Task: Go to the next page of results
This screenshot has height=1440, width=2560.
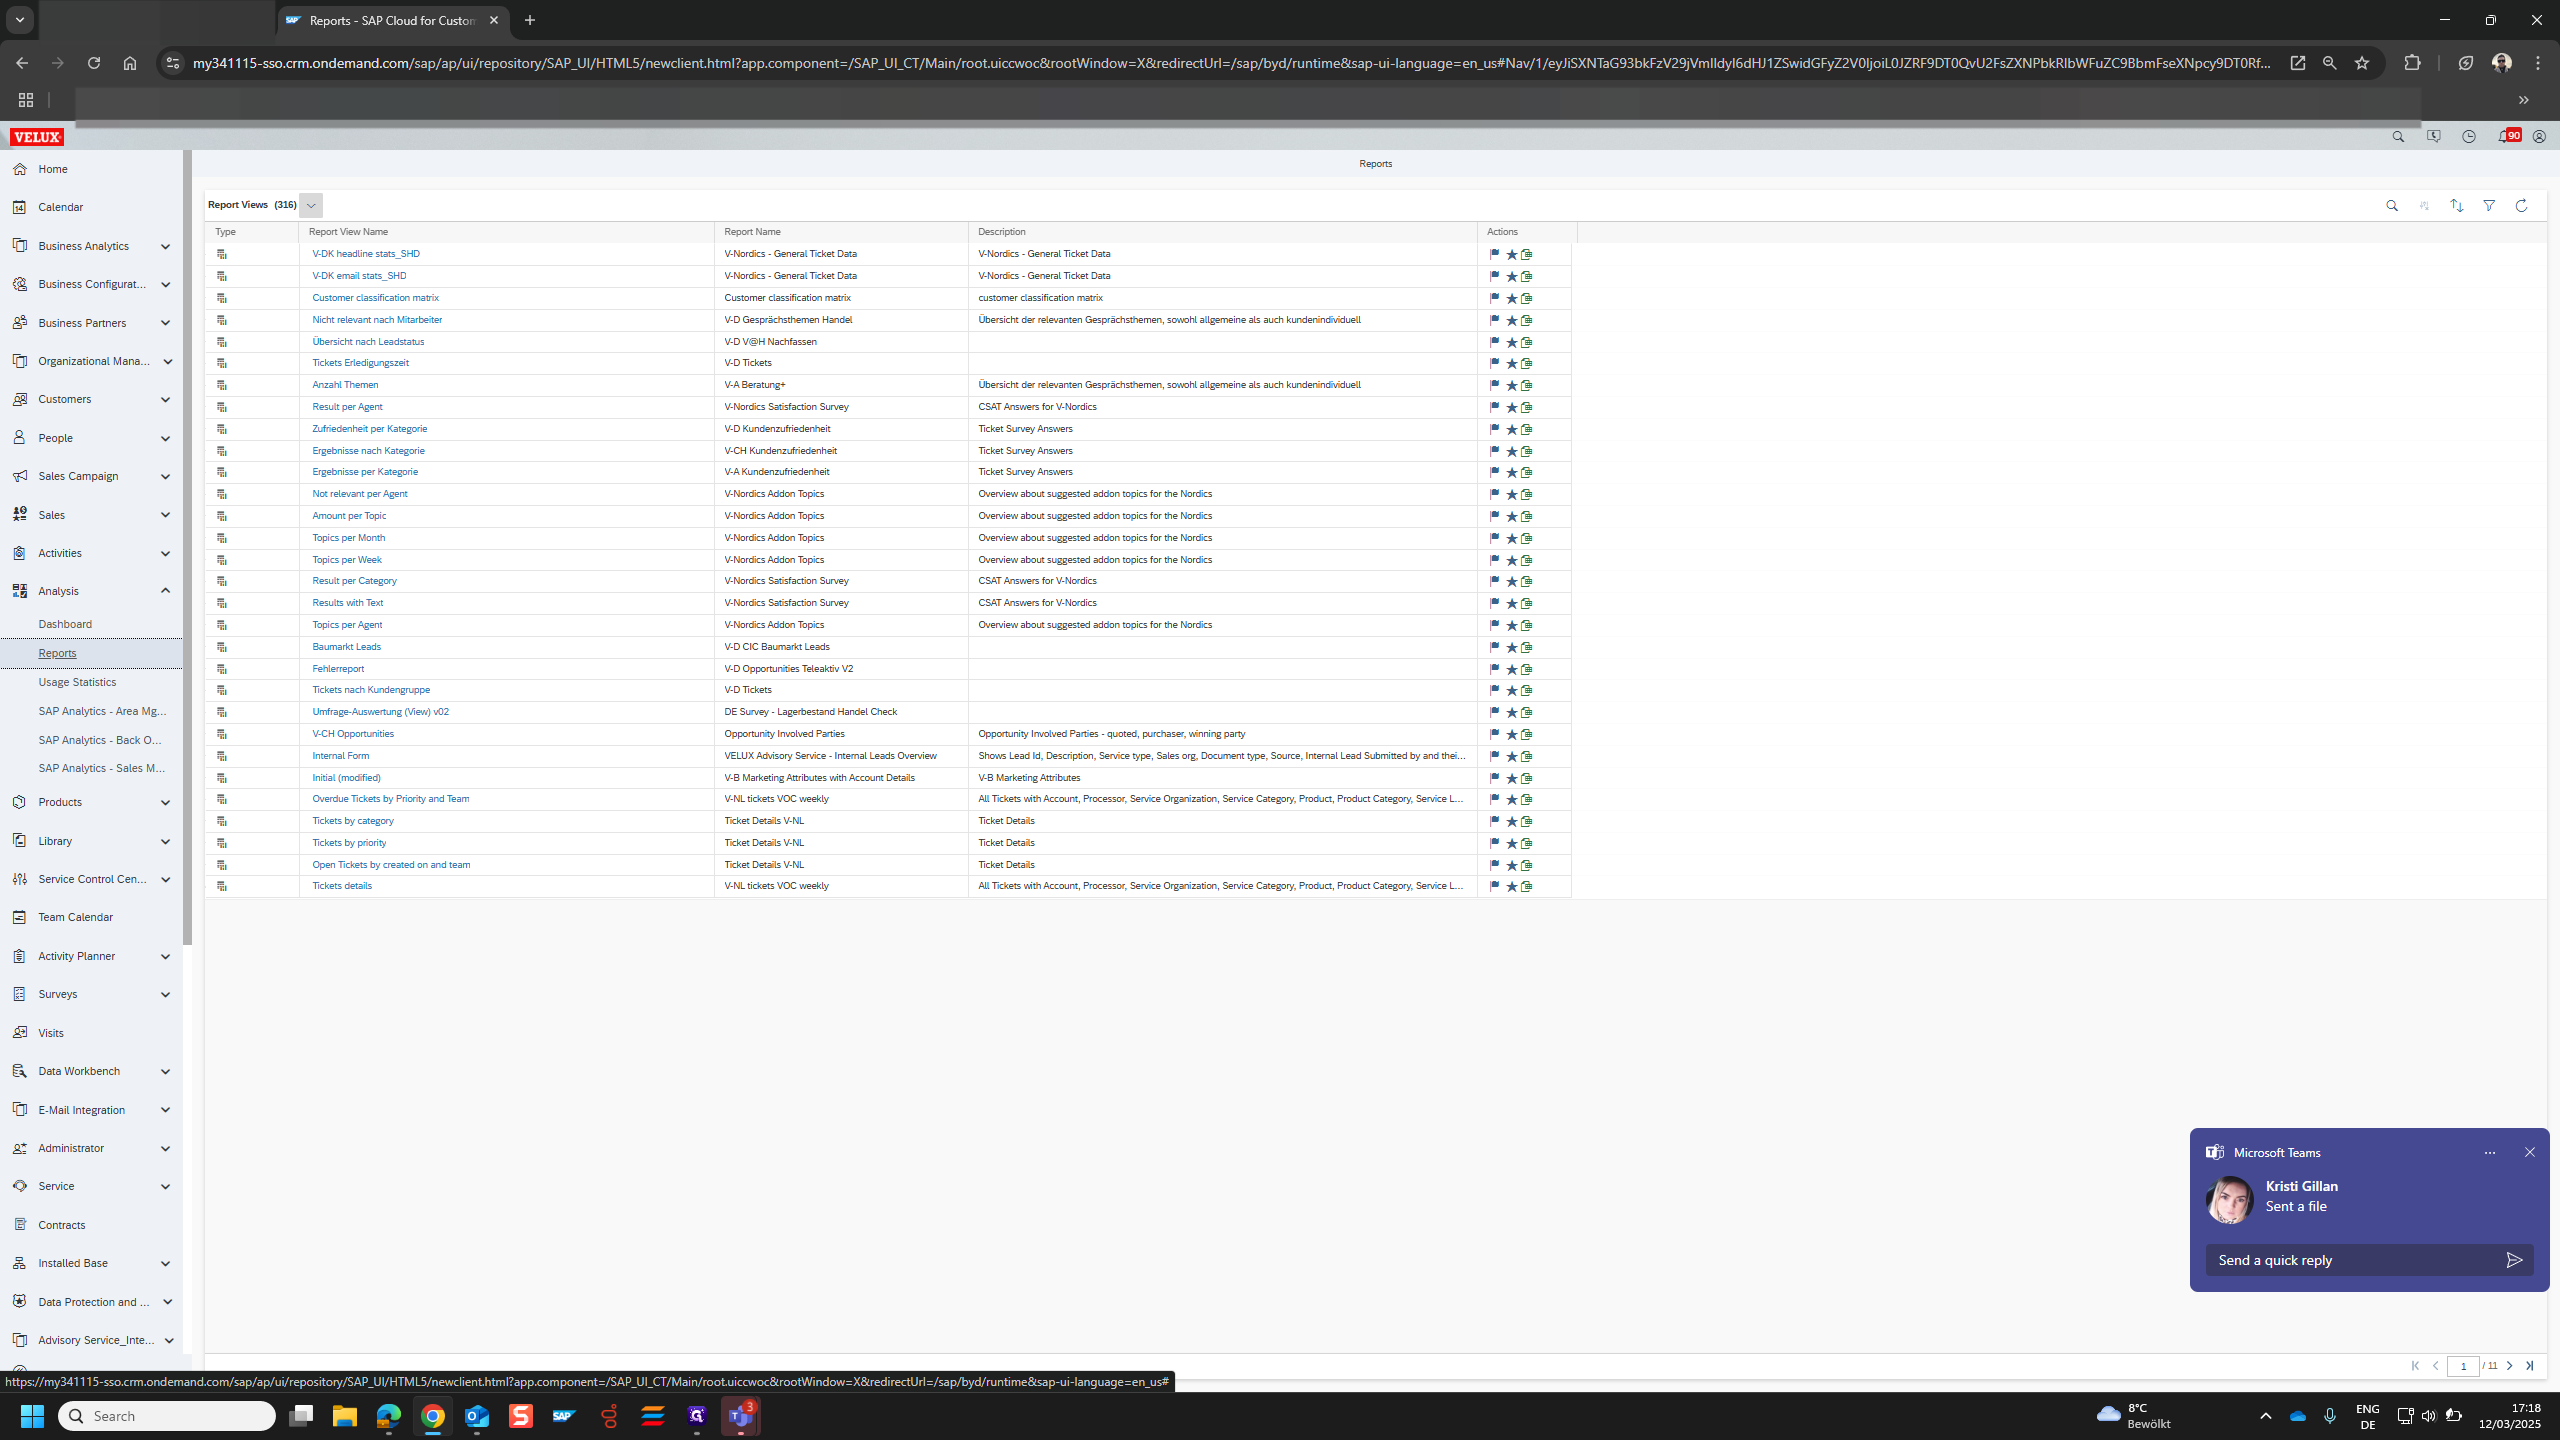Action: (2509, 1366)
